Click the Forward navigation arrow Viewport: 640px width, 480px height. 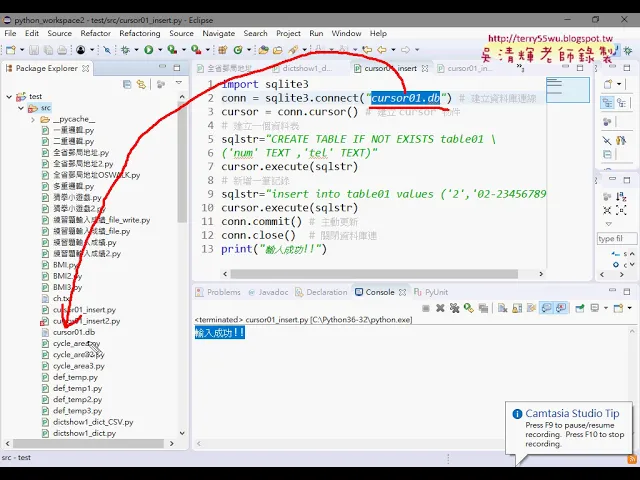pyautogui.click(x=405, y=50)
